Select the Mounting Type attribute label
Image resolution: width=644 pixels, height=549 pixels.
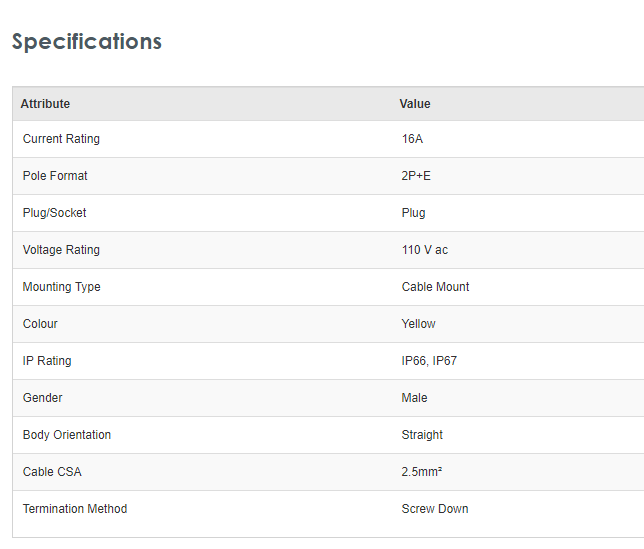(x=61, y=287)
